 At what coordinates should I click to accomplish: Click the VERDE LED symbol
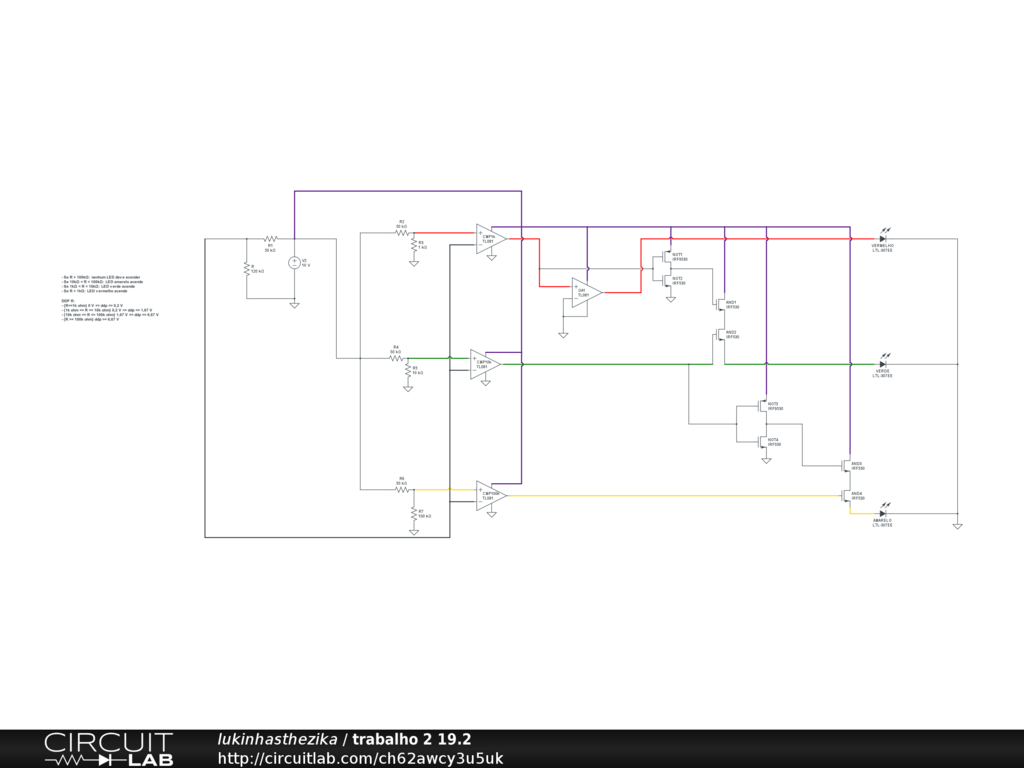(x=882, y=364)
